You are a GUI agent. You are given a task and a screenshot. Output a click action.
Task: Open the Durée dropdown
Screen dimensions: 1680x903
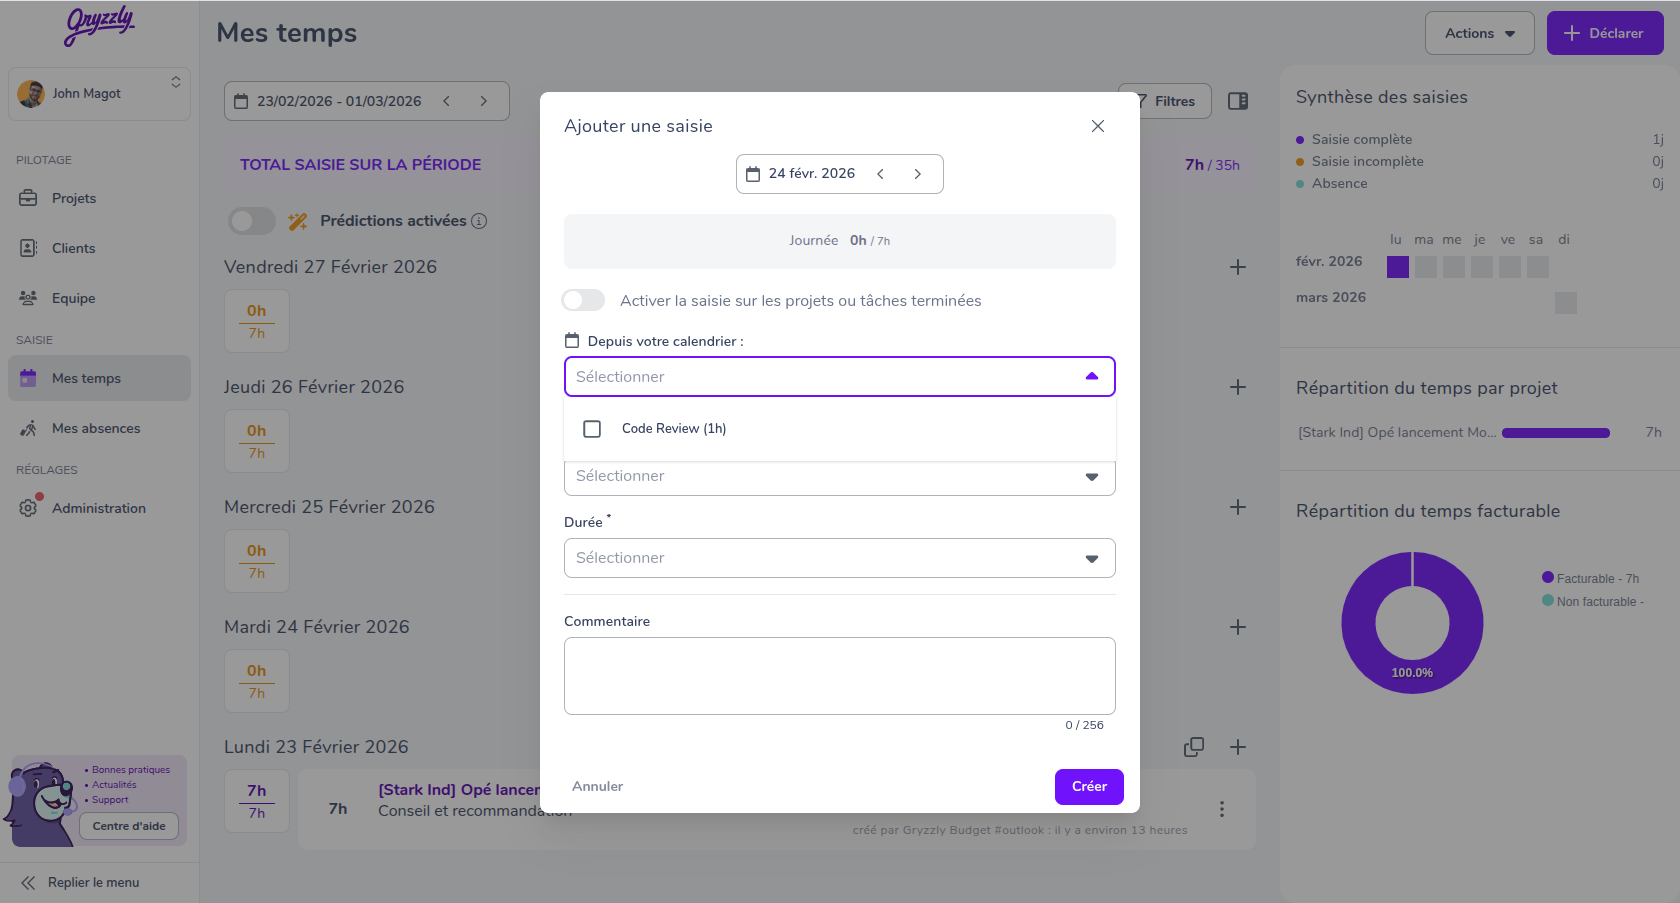(839, 558)
